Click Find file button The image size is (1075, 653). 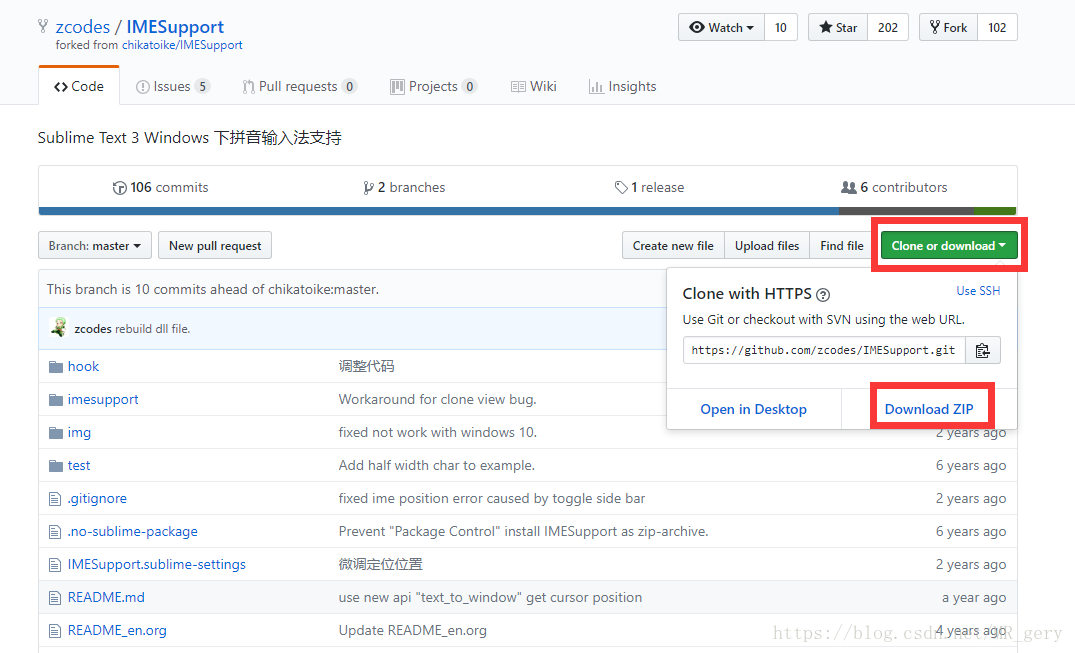click(x=842, y=246)
